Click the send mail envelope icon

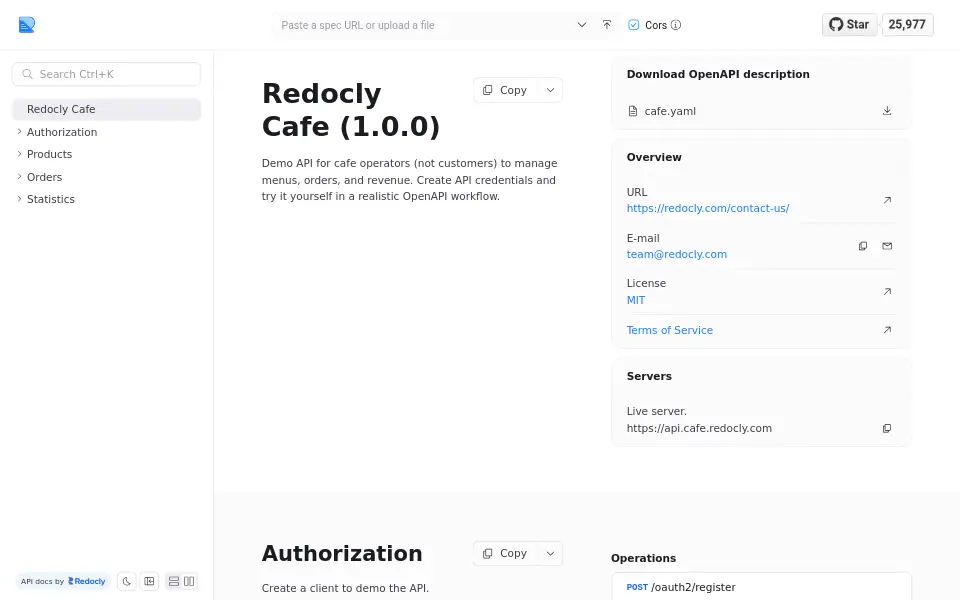coord(887,246)
